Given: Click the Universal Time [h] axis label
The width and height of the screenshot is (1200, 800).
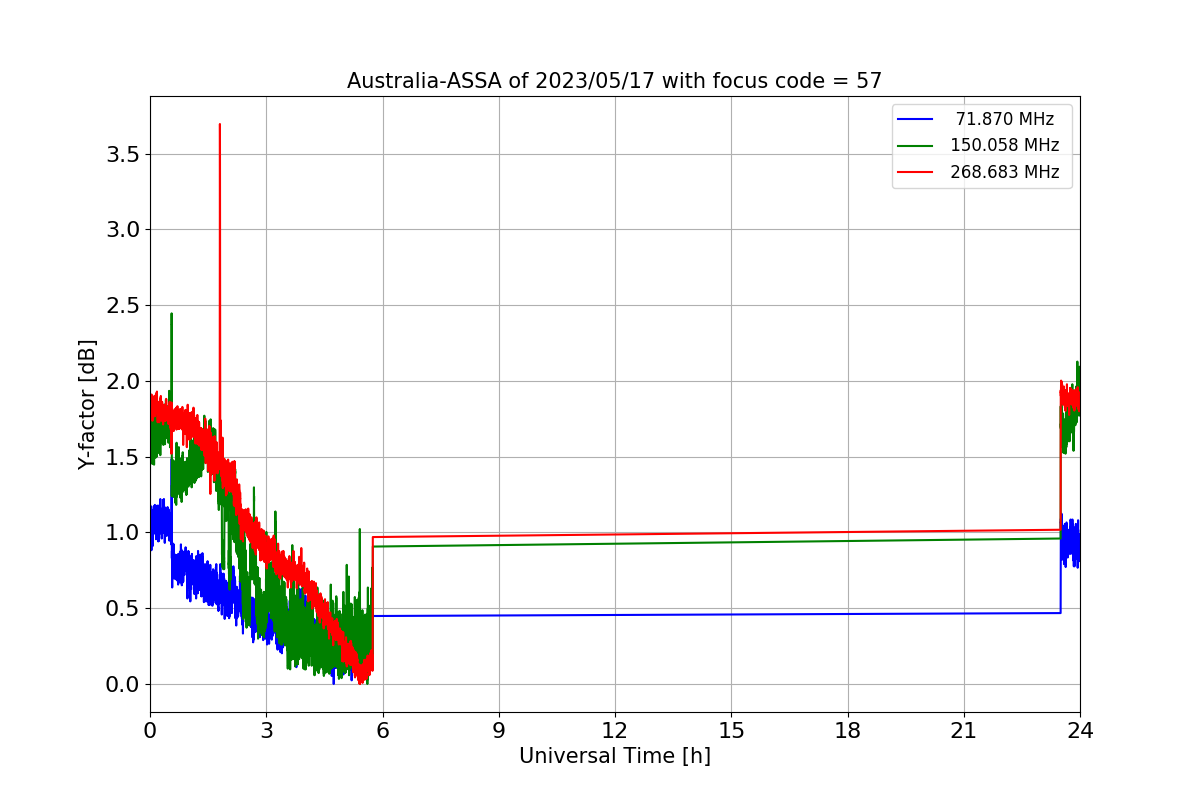Looking at the screenshot, I should (615, 756).
